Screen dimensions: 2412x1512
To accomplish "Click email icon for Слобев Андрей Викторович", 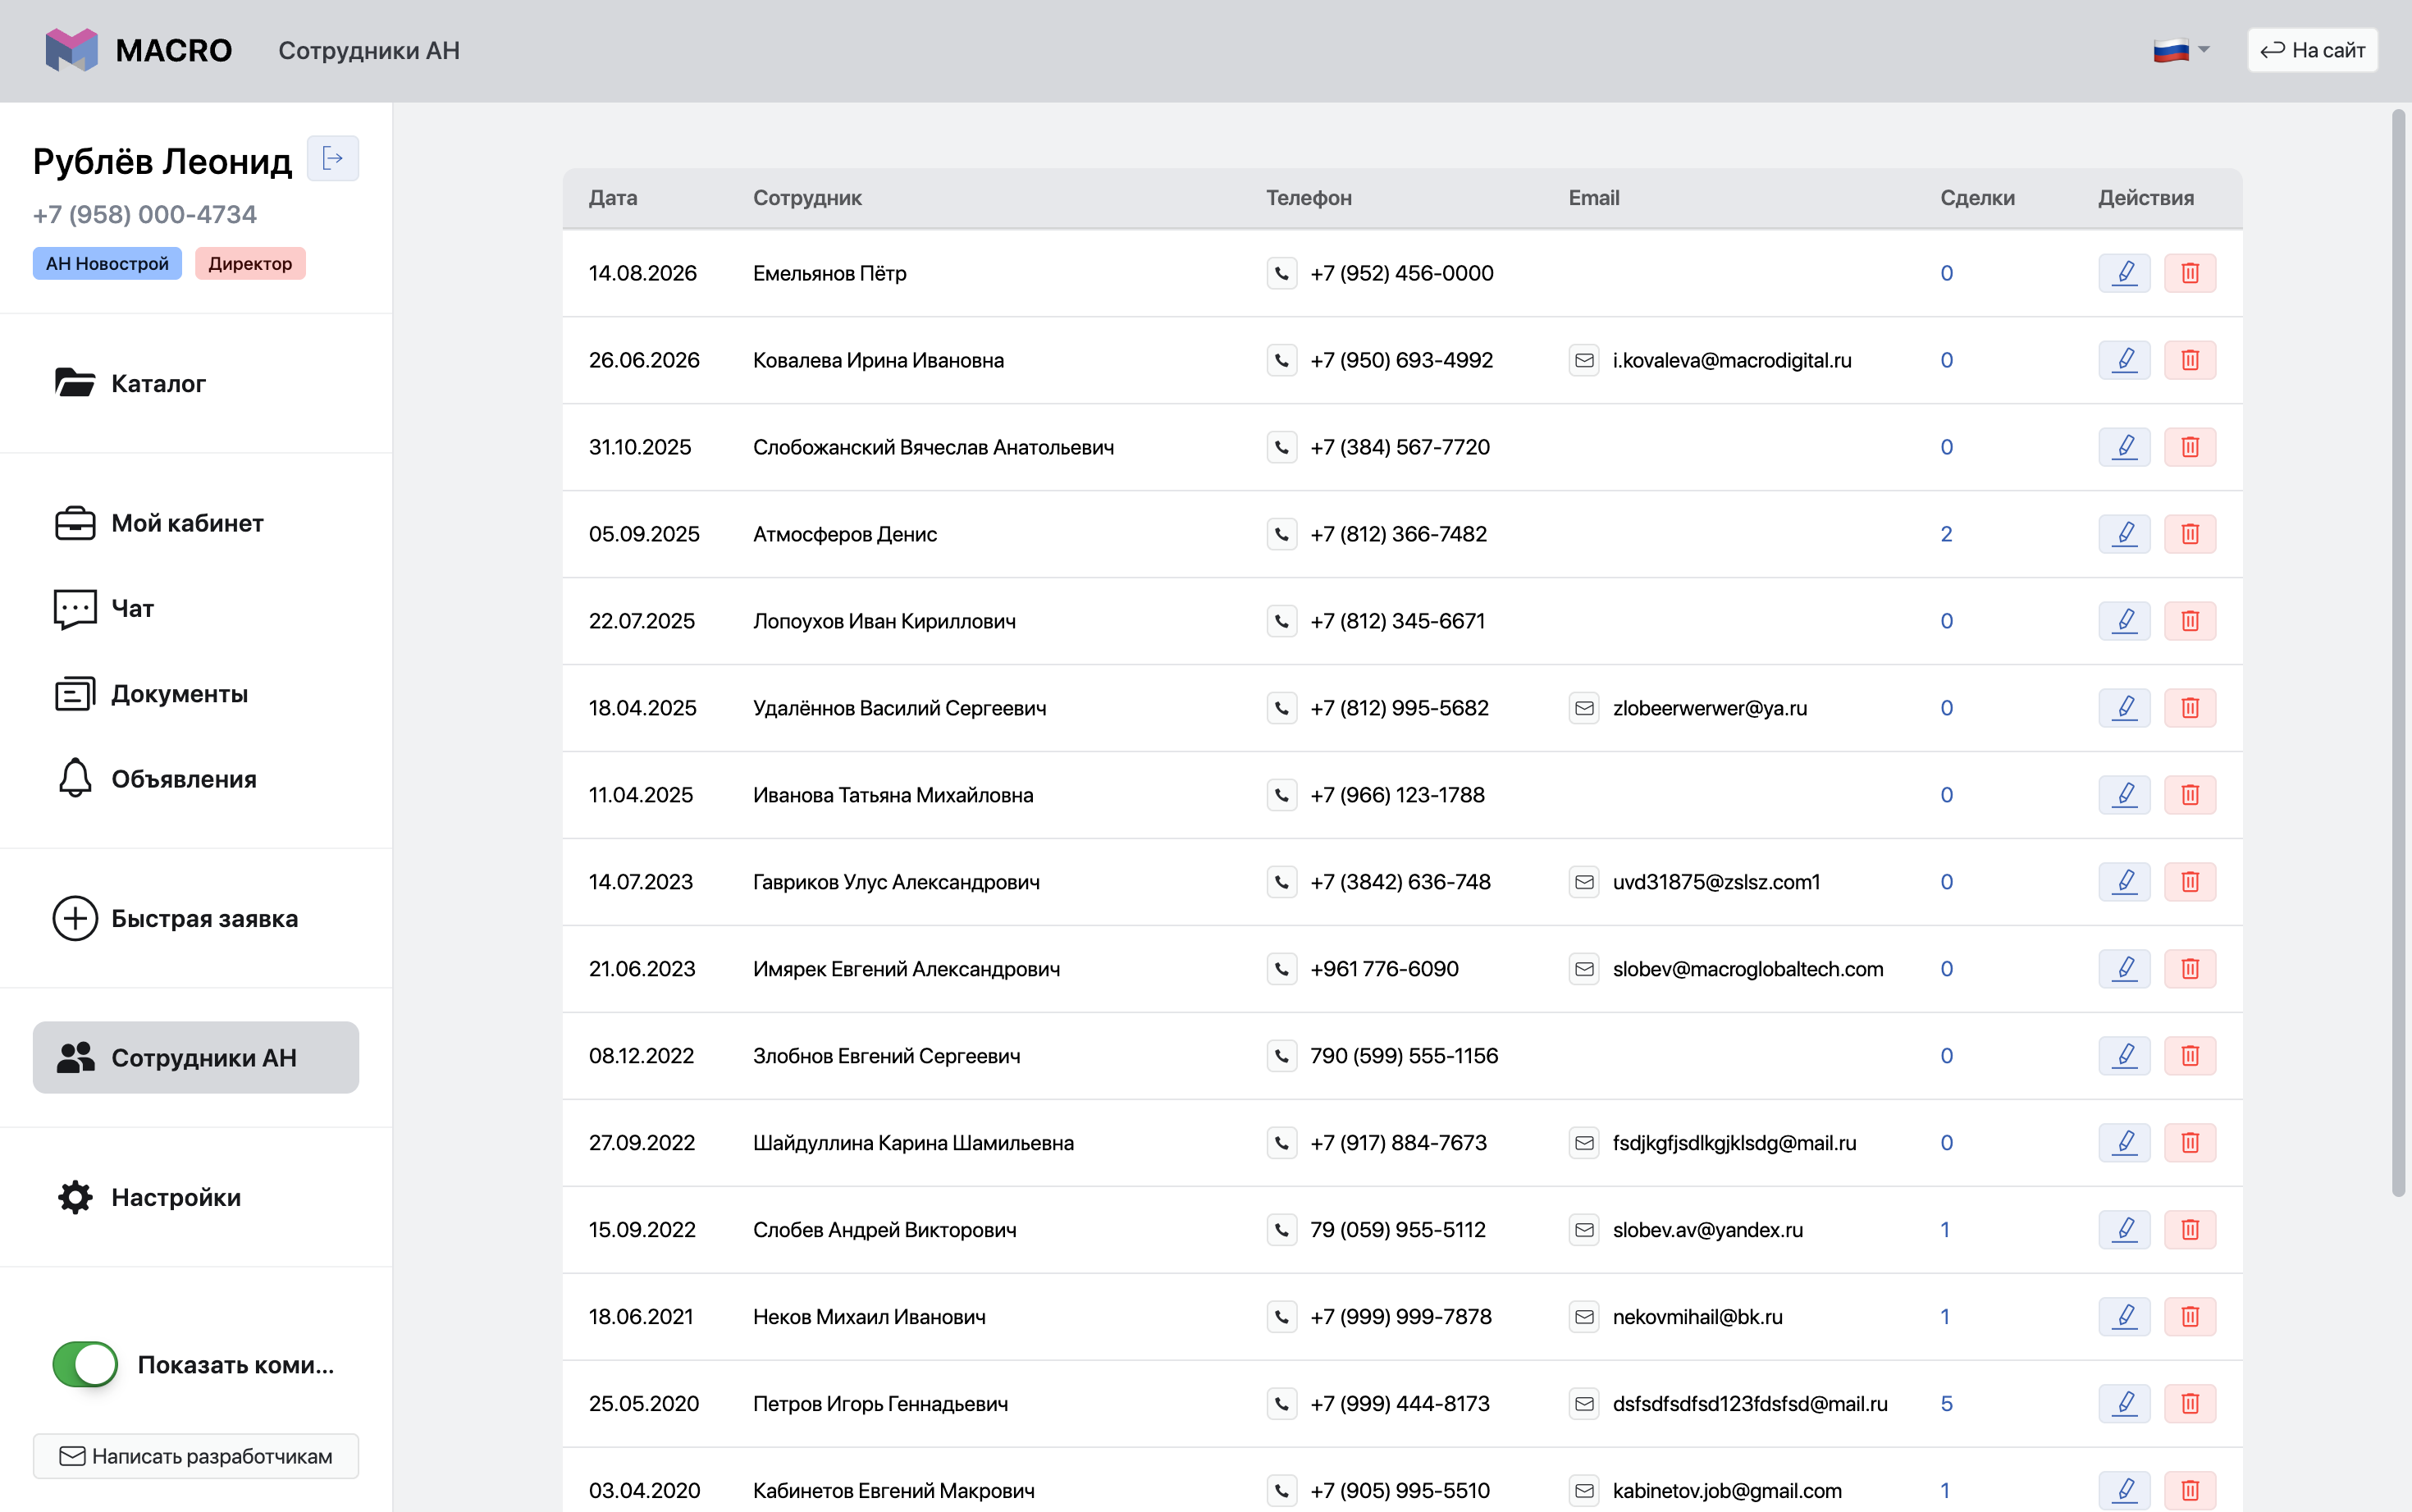I will (1584, 1230).
